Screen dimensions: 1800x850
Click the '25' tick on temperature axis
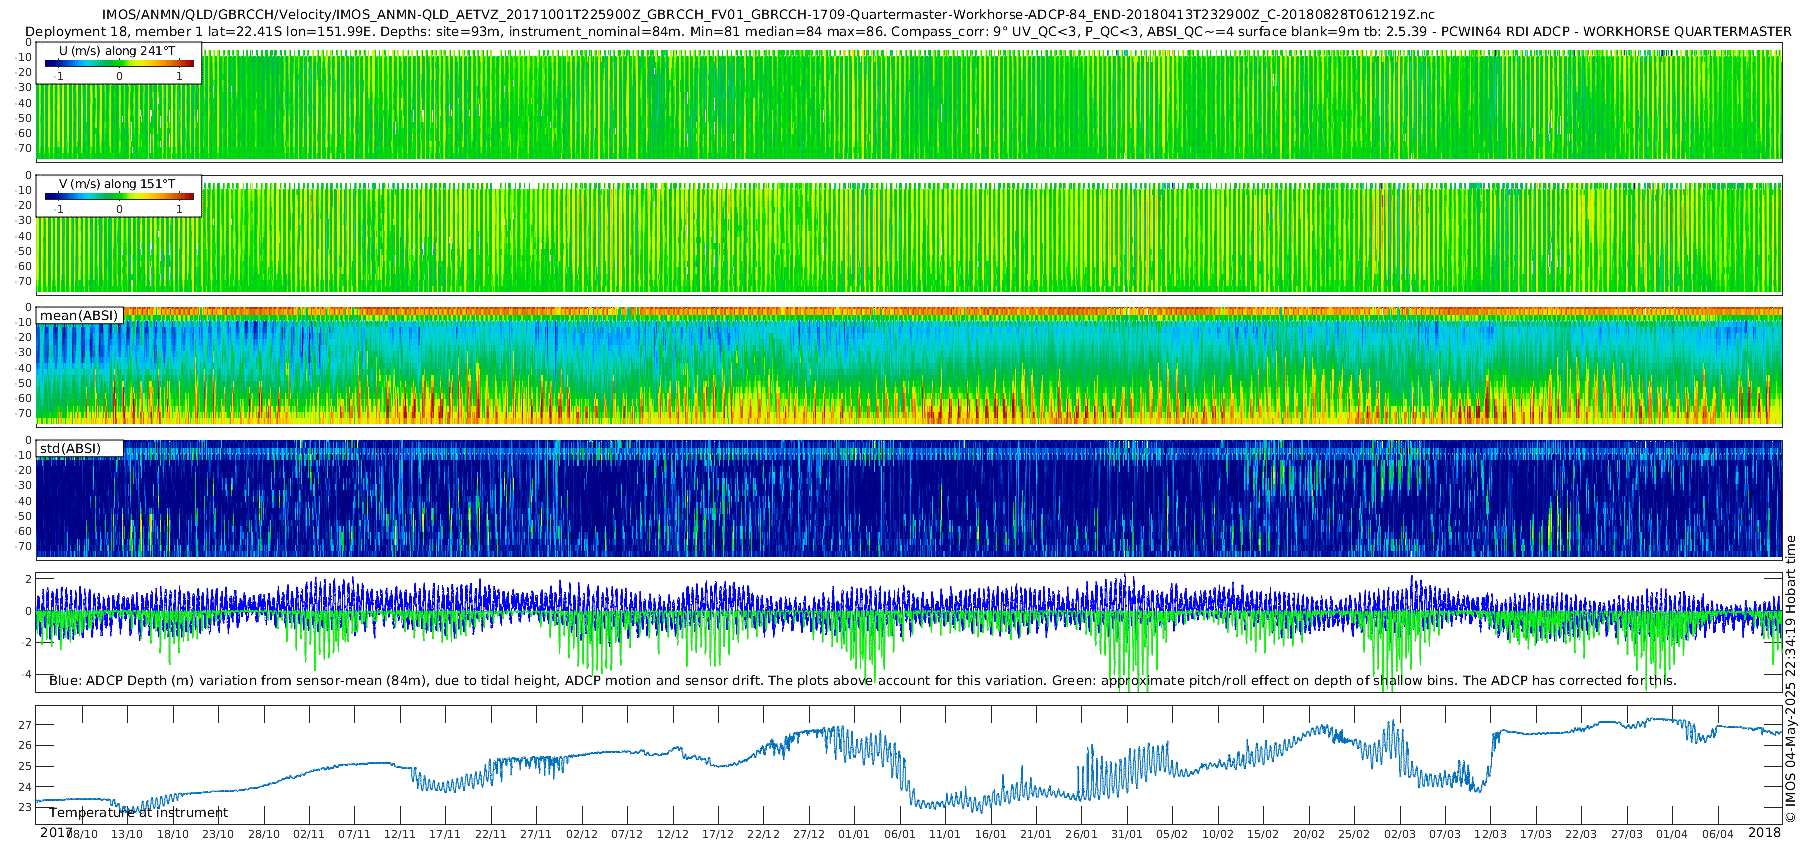[x=26, y=767]
